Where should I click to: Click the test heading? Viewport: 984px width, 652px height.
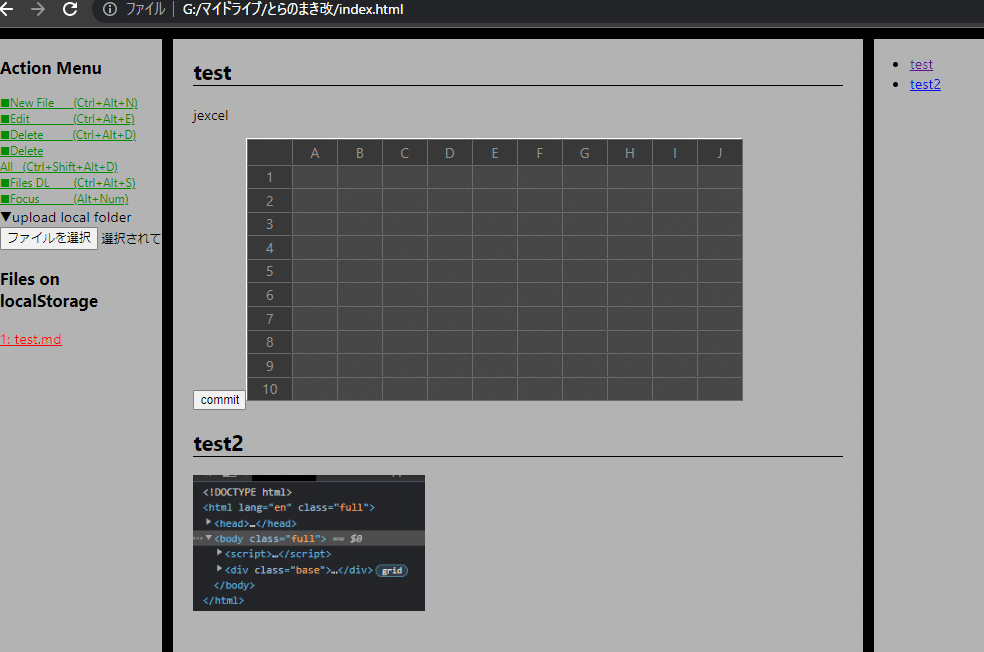pyautogui.click(x=212, y=73)
